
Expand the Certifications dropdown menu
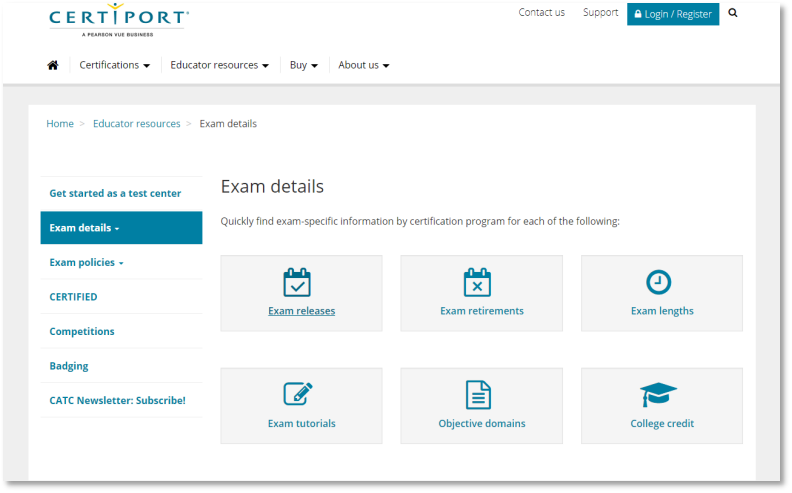[115, 65]
